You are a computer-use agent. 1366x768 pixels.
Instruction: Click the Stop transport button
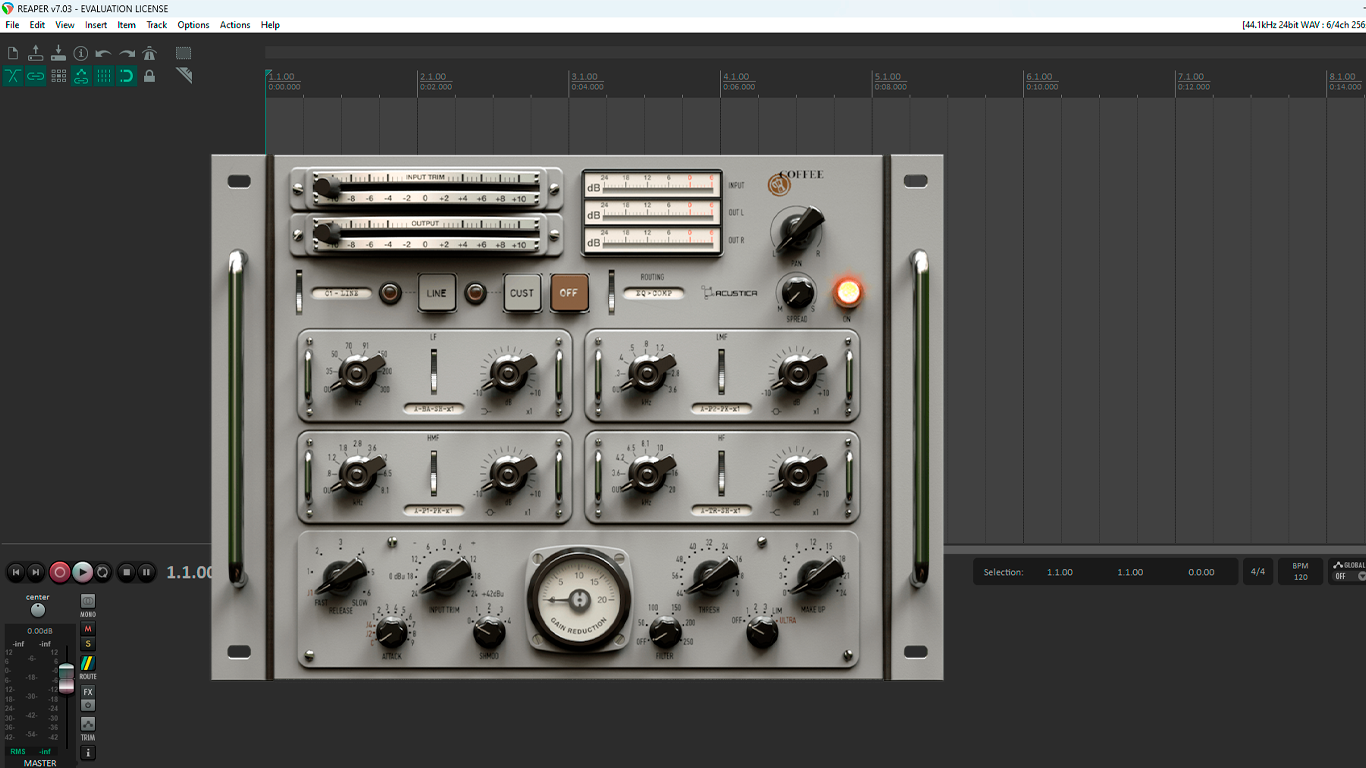pyautogui.click(x=126, y=572)
